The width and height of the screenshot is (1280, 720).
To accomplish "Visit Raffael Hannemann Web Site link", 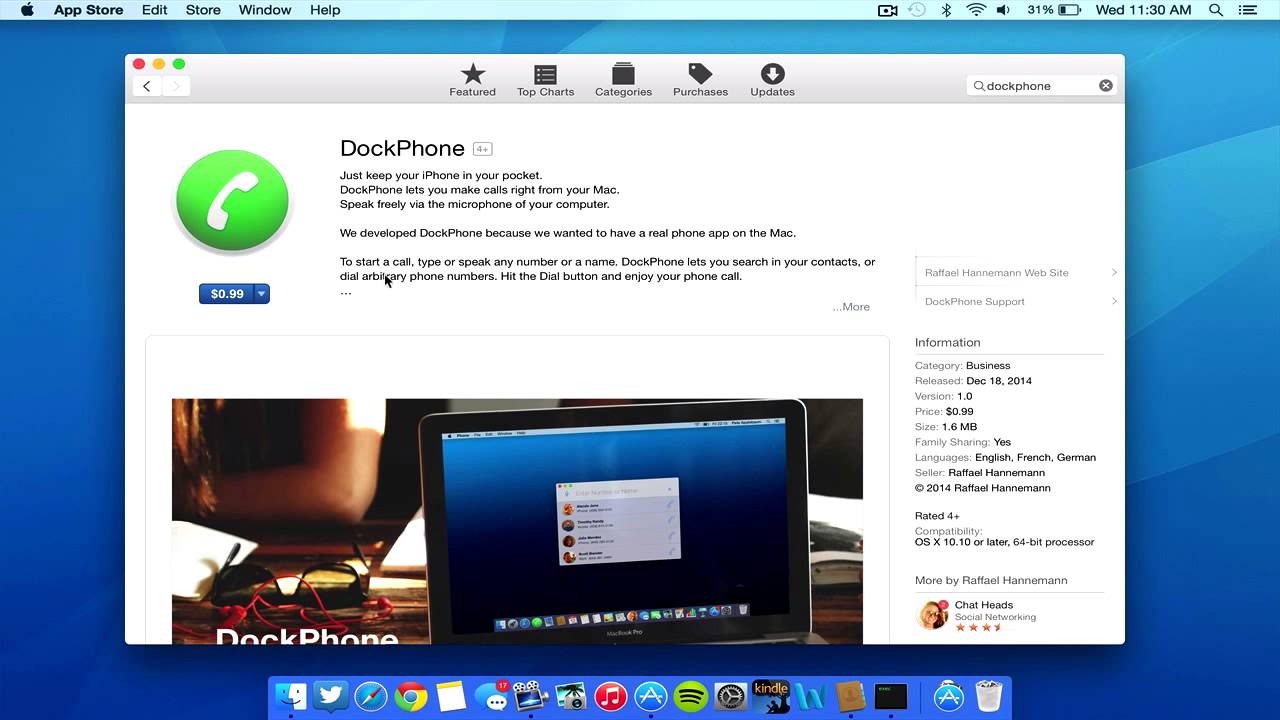I will [997, 272].
